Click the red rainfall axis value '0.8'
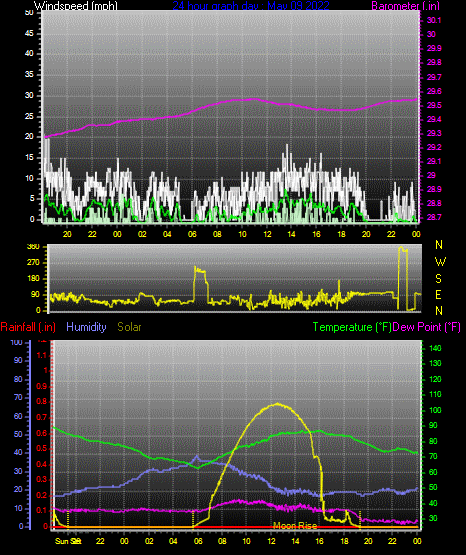Viewport: 466px width, 555px height. [x=42, y=401]
